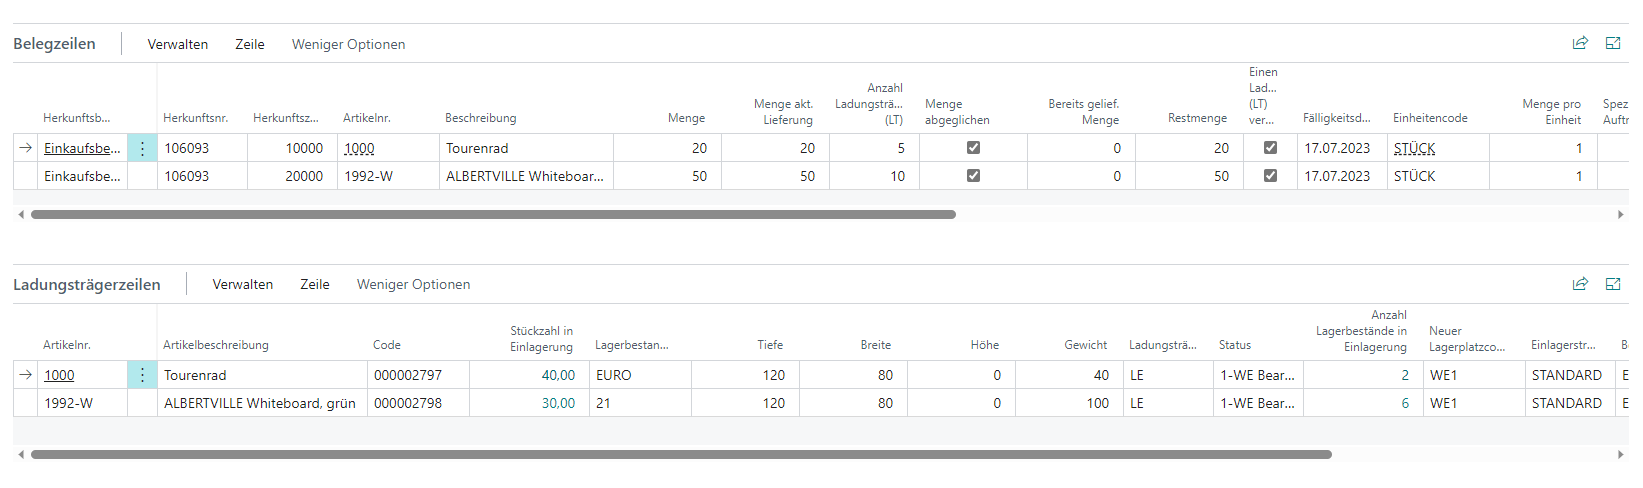Viewport: 1643px width, 488px height.
Task: Expand Ladungsträgerzeilen section to full view icon
Action: [1613, 284]
